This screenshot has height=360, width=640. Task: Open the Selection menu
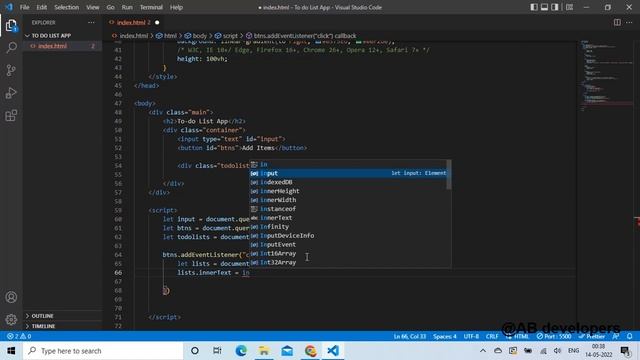[x=67, y=7]
